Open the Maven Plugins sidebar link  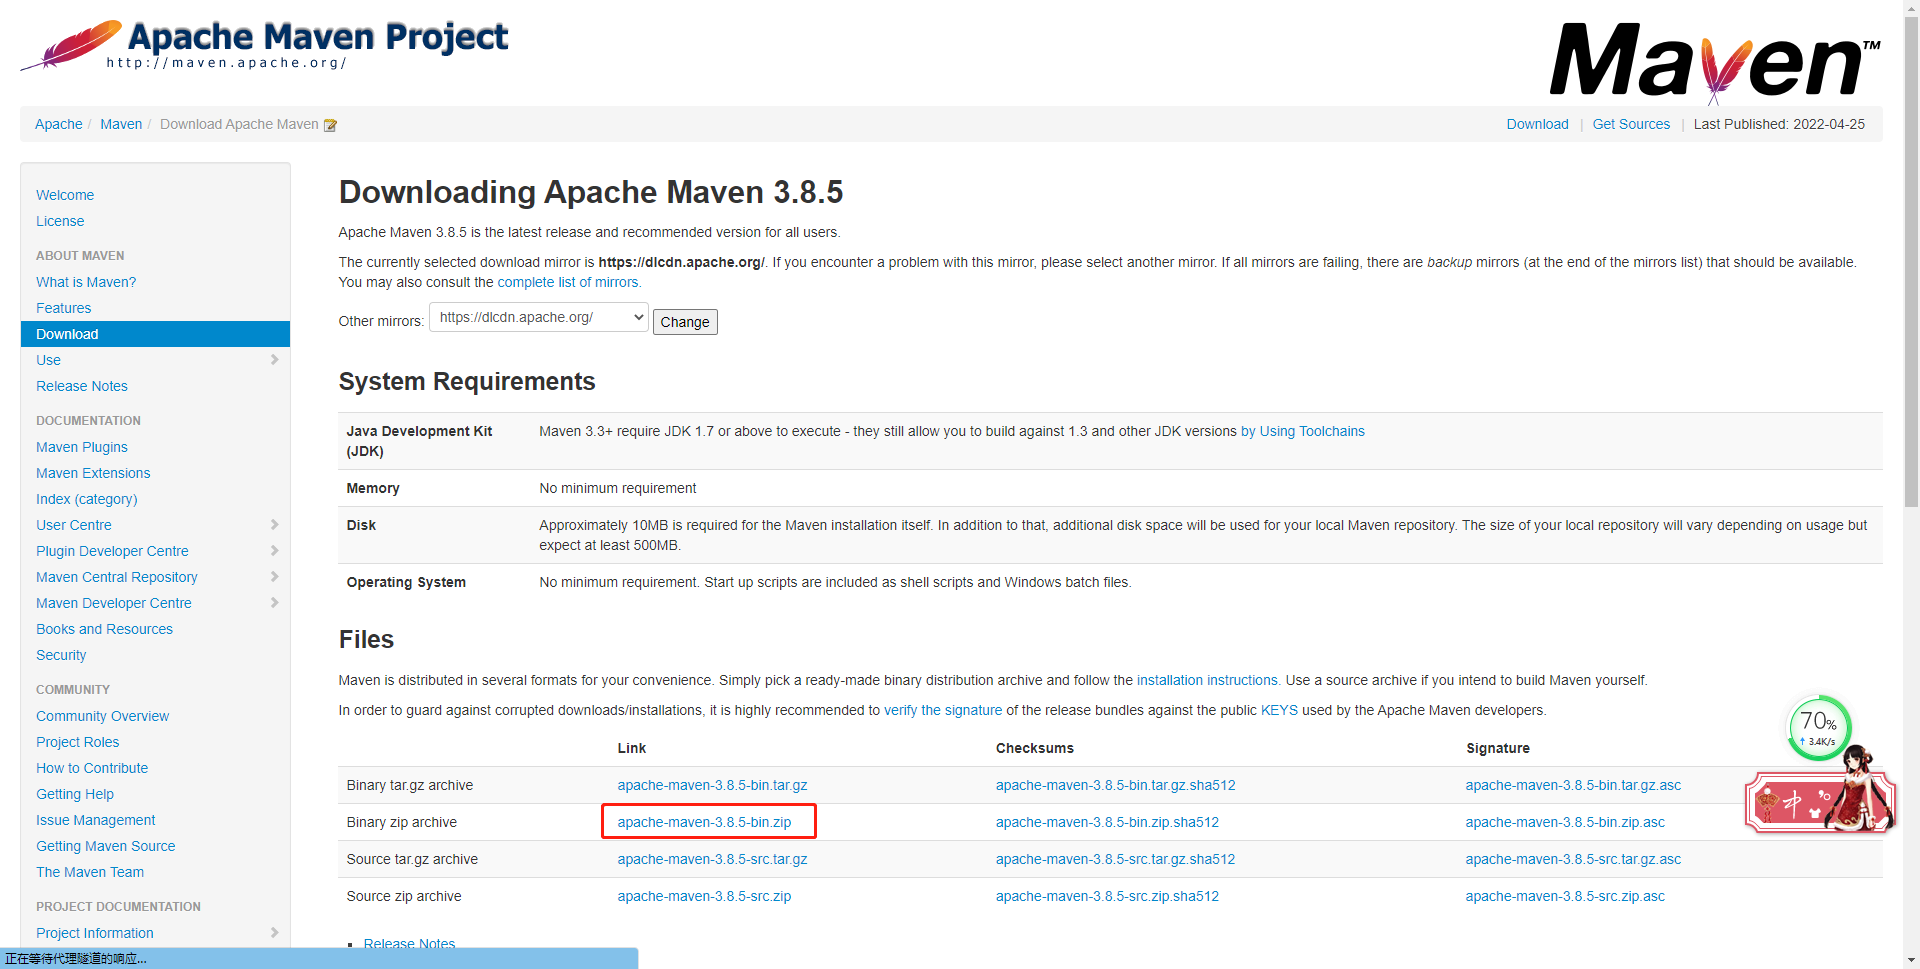coord(82,447)
